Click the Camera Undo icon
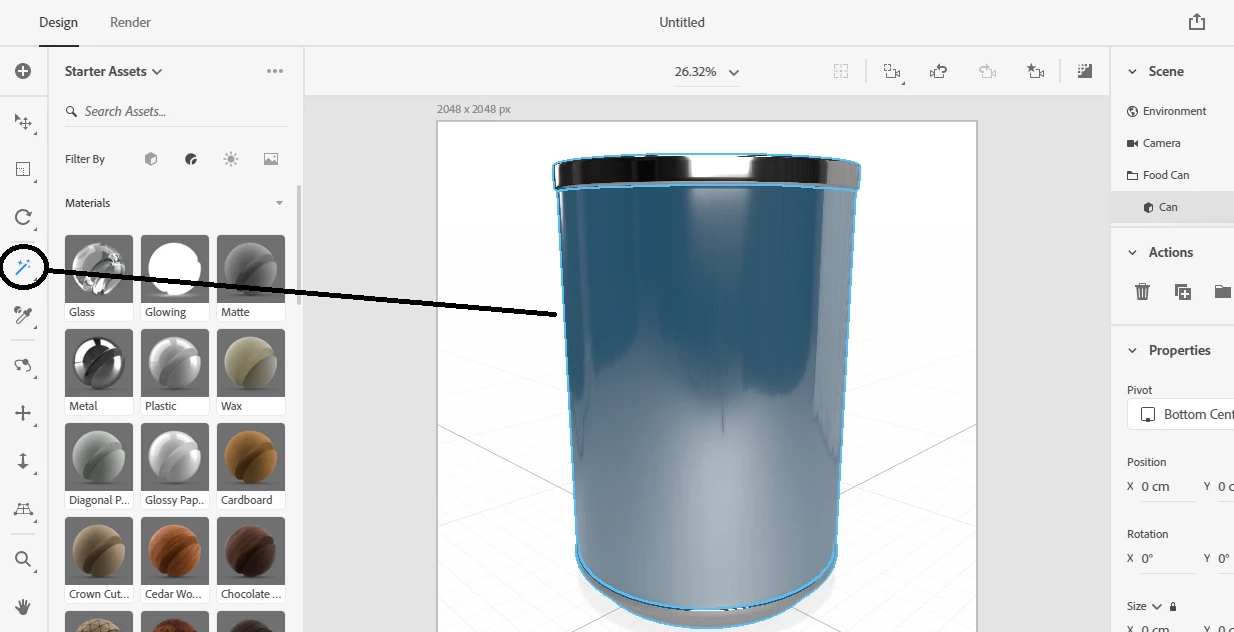Viewport: 1234px width, 632px height. pyautogui.click(x=938, y=71)
